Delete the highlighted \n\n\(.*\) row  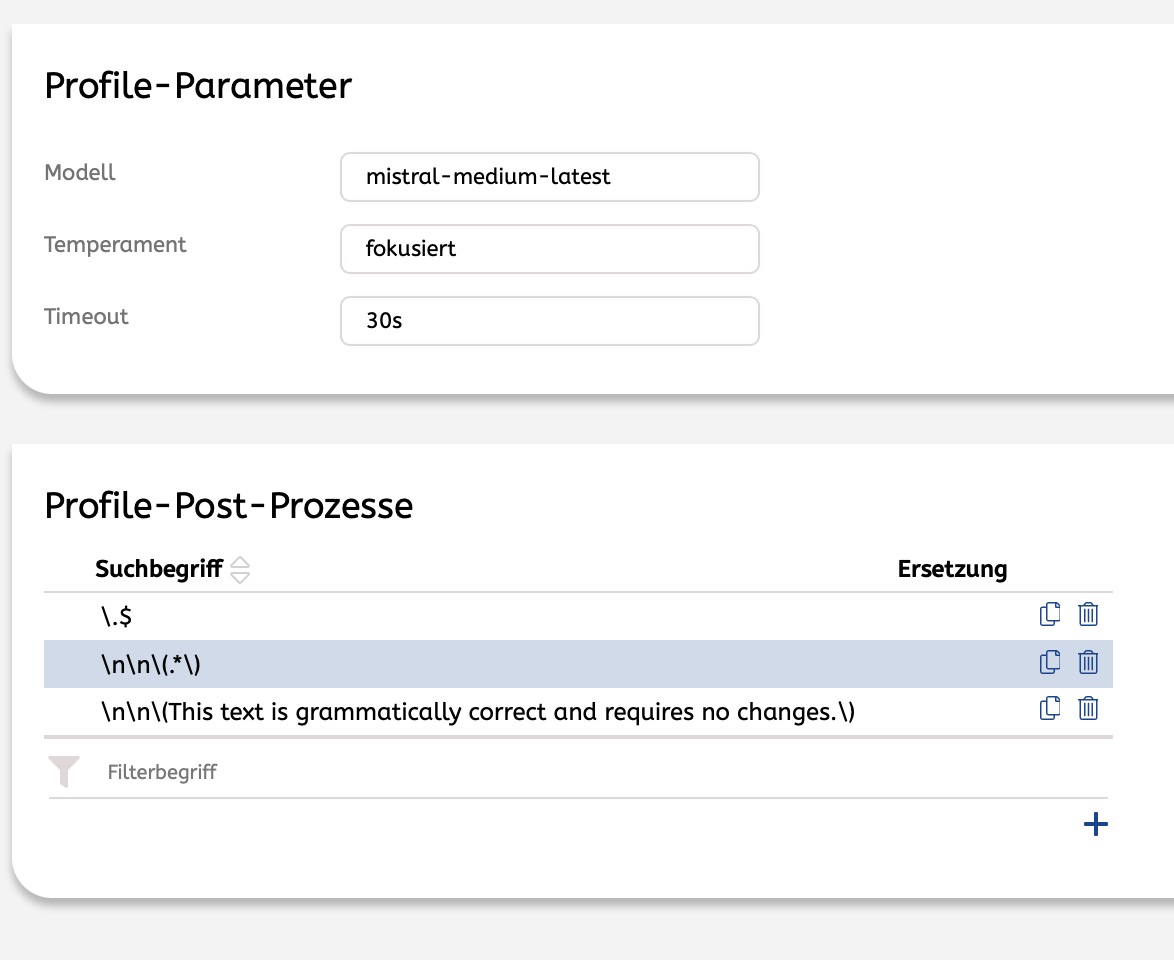(1088, 662)
